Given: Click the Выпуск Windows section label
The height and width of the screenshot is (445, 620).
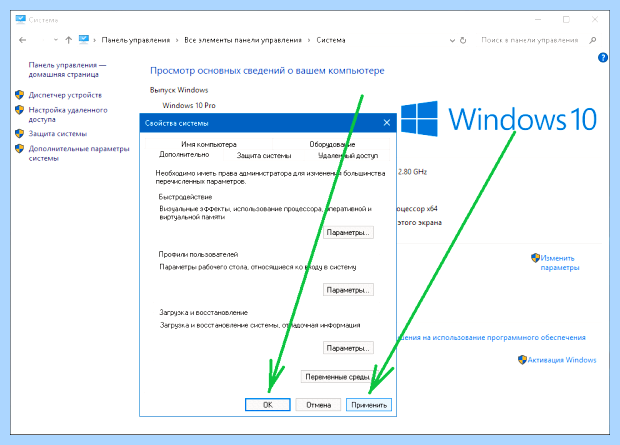Looking at the screenshot, I should [179, 90].
